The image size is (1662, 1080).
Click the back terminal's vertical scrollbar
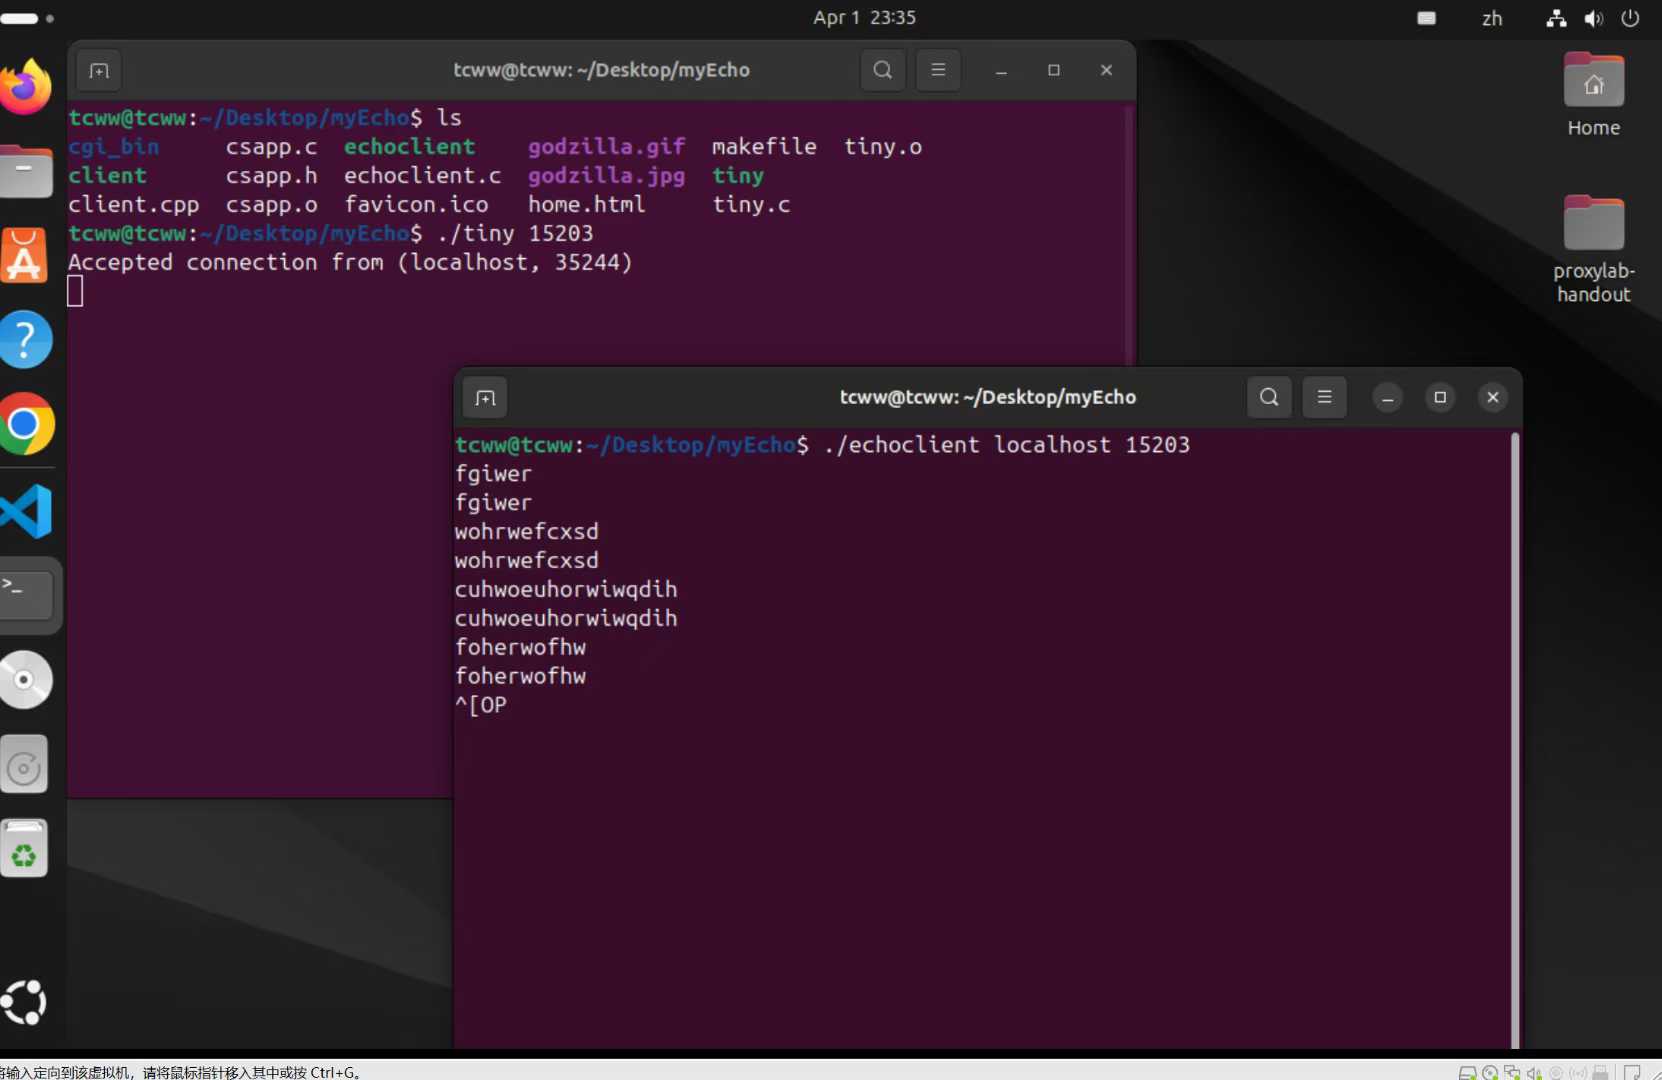click(1129, 235)
